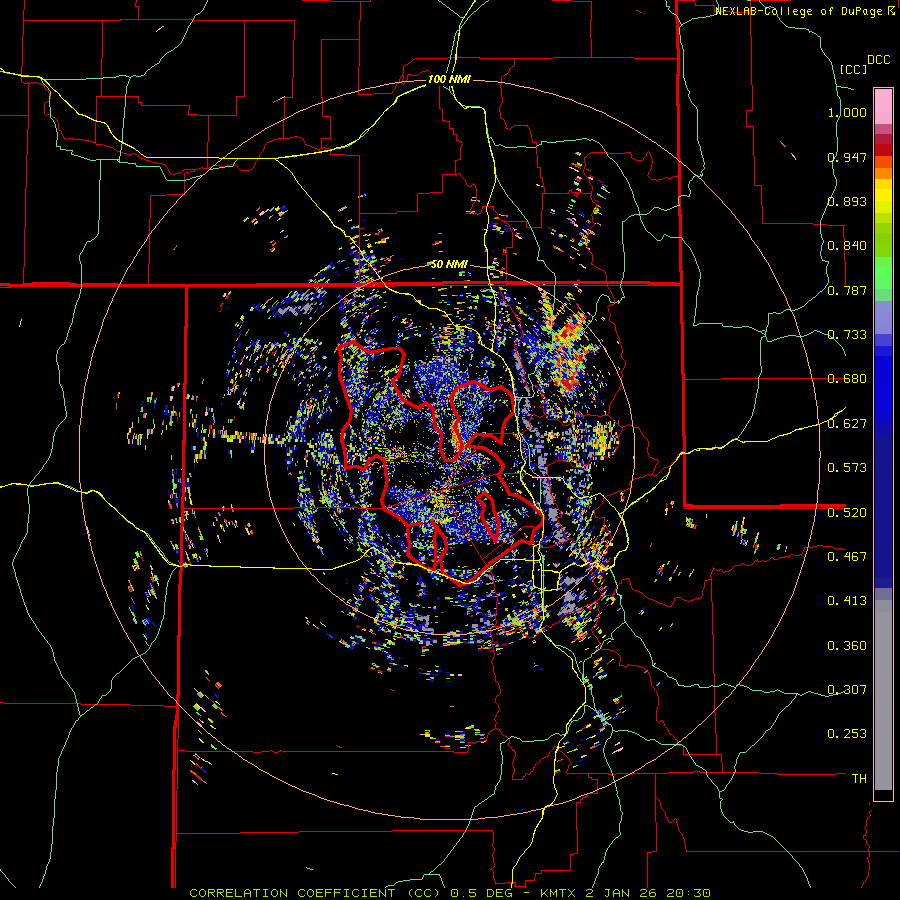Viewport: 900px width, 900px height.
Task: Click the 20:30 timestamp in the caption
Action: (688, 893)
